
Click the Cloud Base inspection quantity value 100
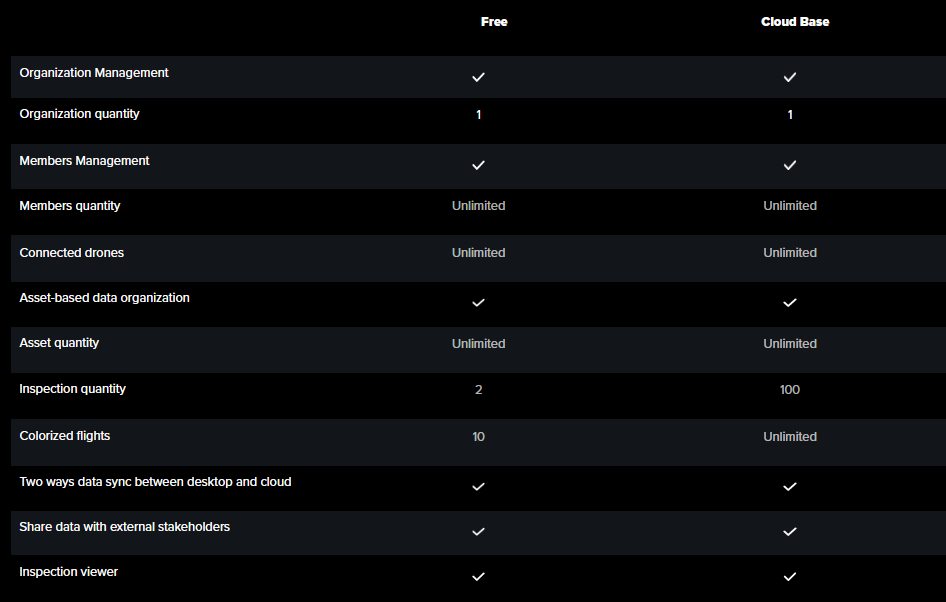(x=790, y=390)
